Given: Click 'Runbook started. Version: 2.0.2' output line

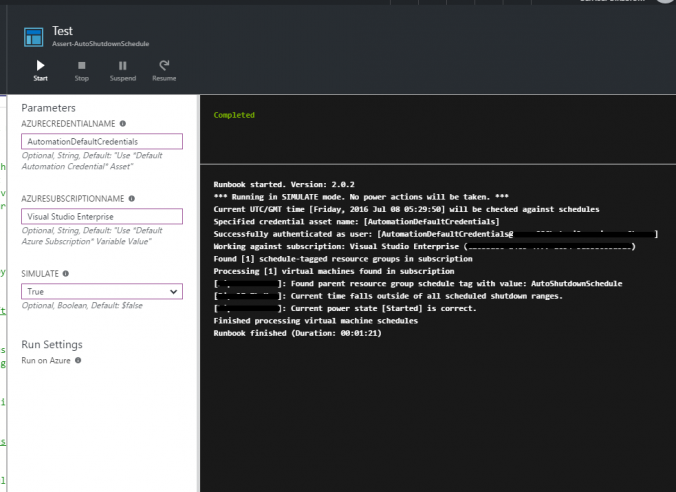Looking at the screenshot, I should [284, 185].
